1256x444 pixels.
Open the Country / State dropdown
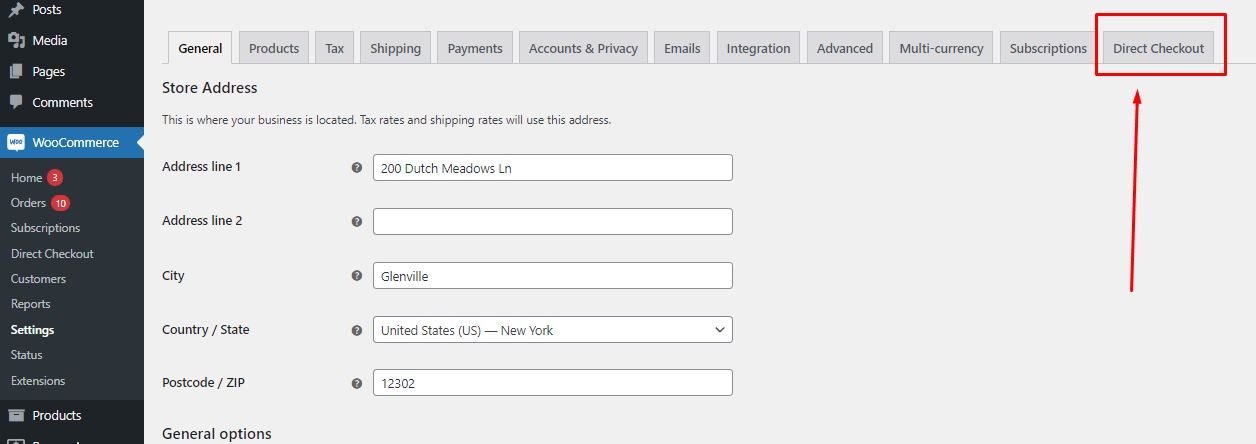pyautogui.click(x=552, y=330)
